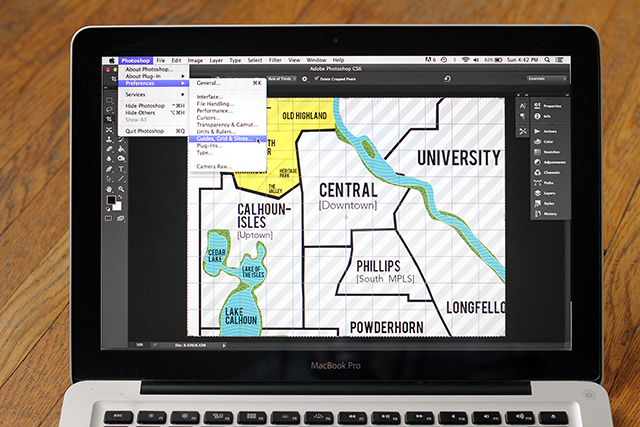Choose Units & Rulers preferences
Screen dimensions: 640x427
[228, 131]
